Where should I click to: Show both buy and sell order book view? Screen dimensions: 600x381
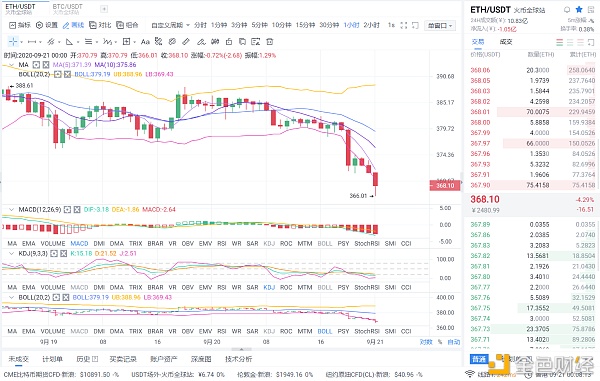pyautogui.click(x=559, y=42)
